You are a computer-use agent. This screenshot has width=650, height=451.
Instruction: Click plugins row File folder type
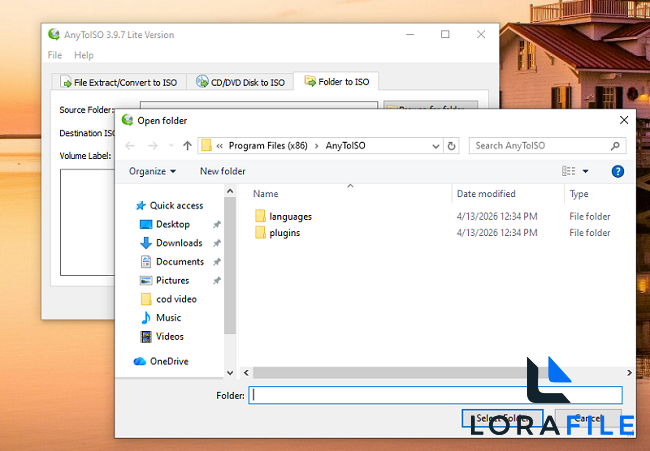tap(589, 233)
